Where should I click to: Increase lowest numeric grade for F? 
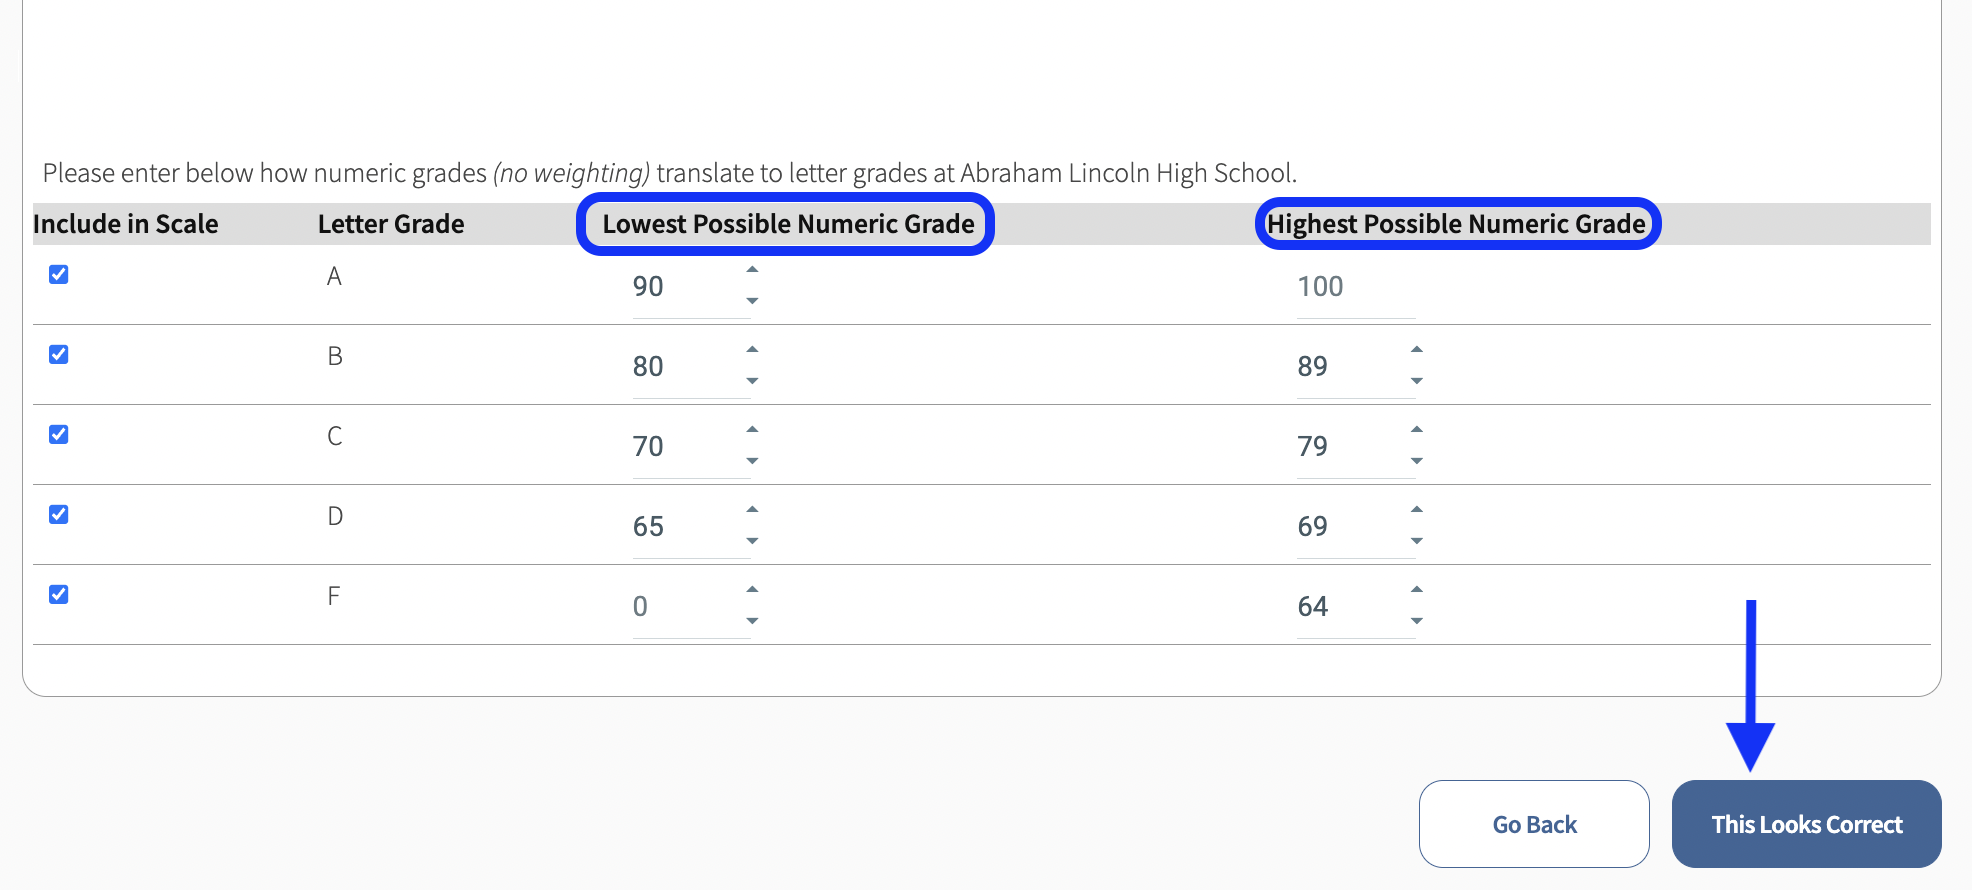coord(752,590)
